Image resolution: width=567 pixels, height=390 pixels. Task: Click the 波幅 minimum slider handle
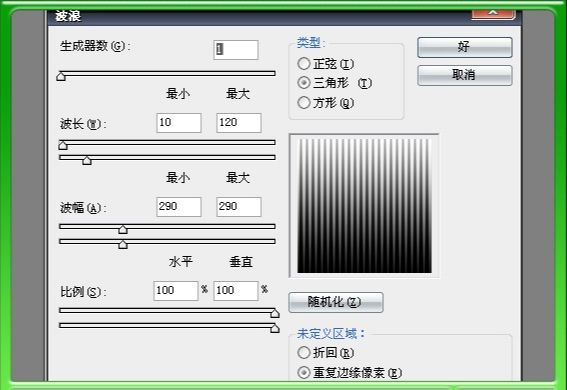pos(123,229)
